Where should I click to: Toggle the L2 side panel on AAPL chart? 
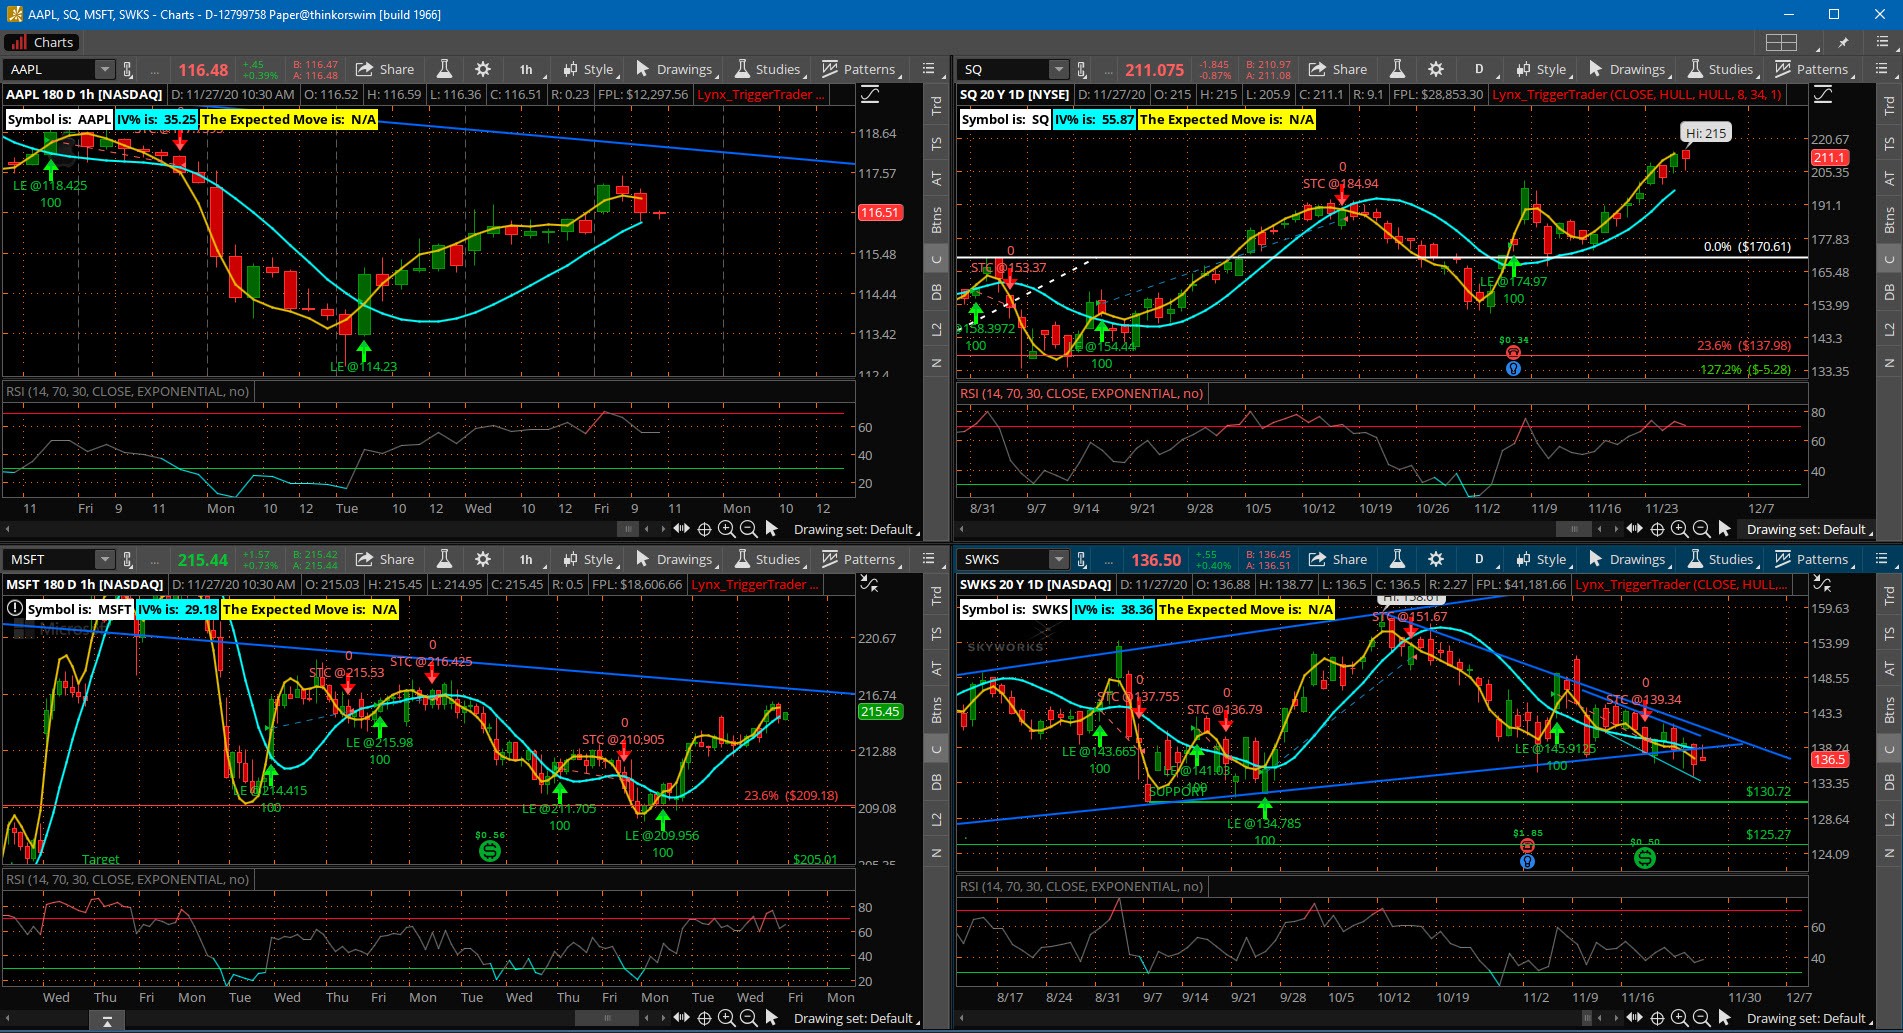937,329
